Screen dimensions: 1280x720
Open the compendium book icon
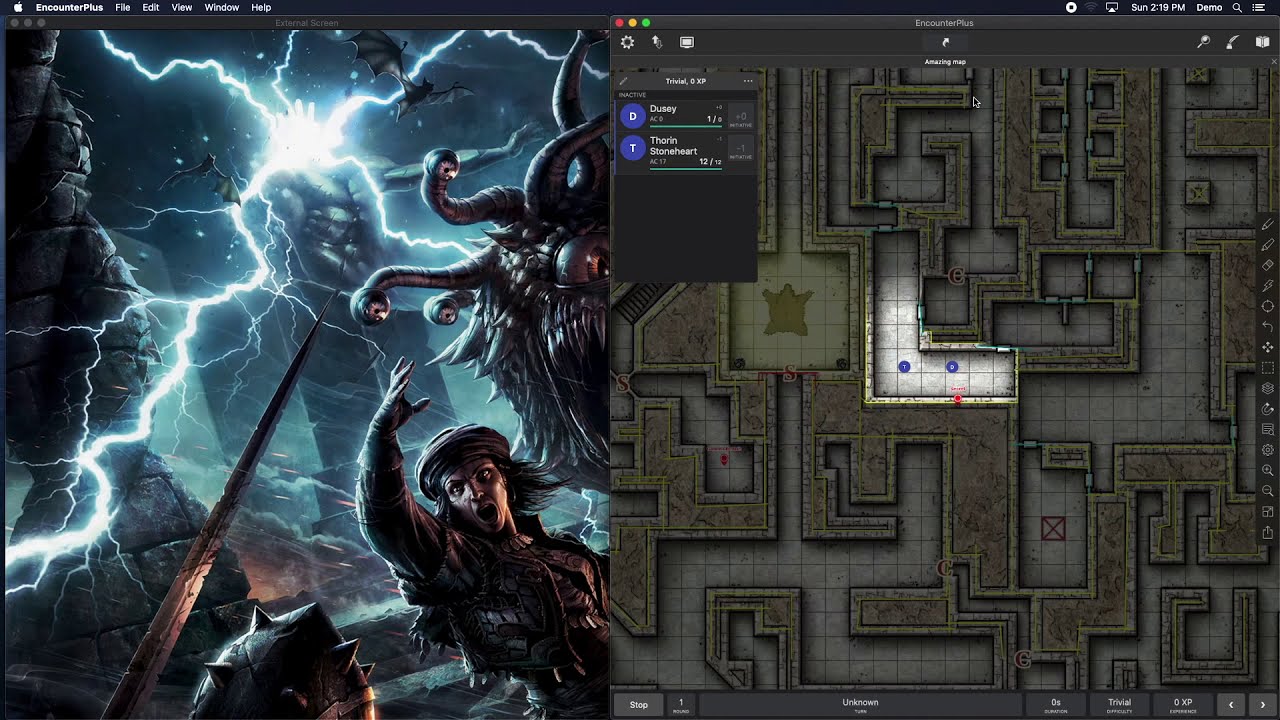point(1262,42)
